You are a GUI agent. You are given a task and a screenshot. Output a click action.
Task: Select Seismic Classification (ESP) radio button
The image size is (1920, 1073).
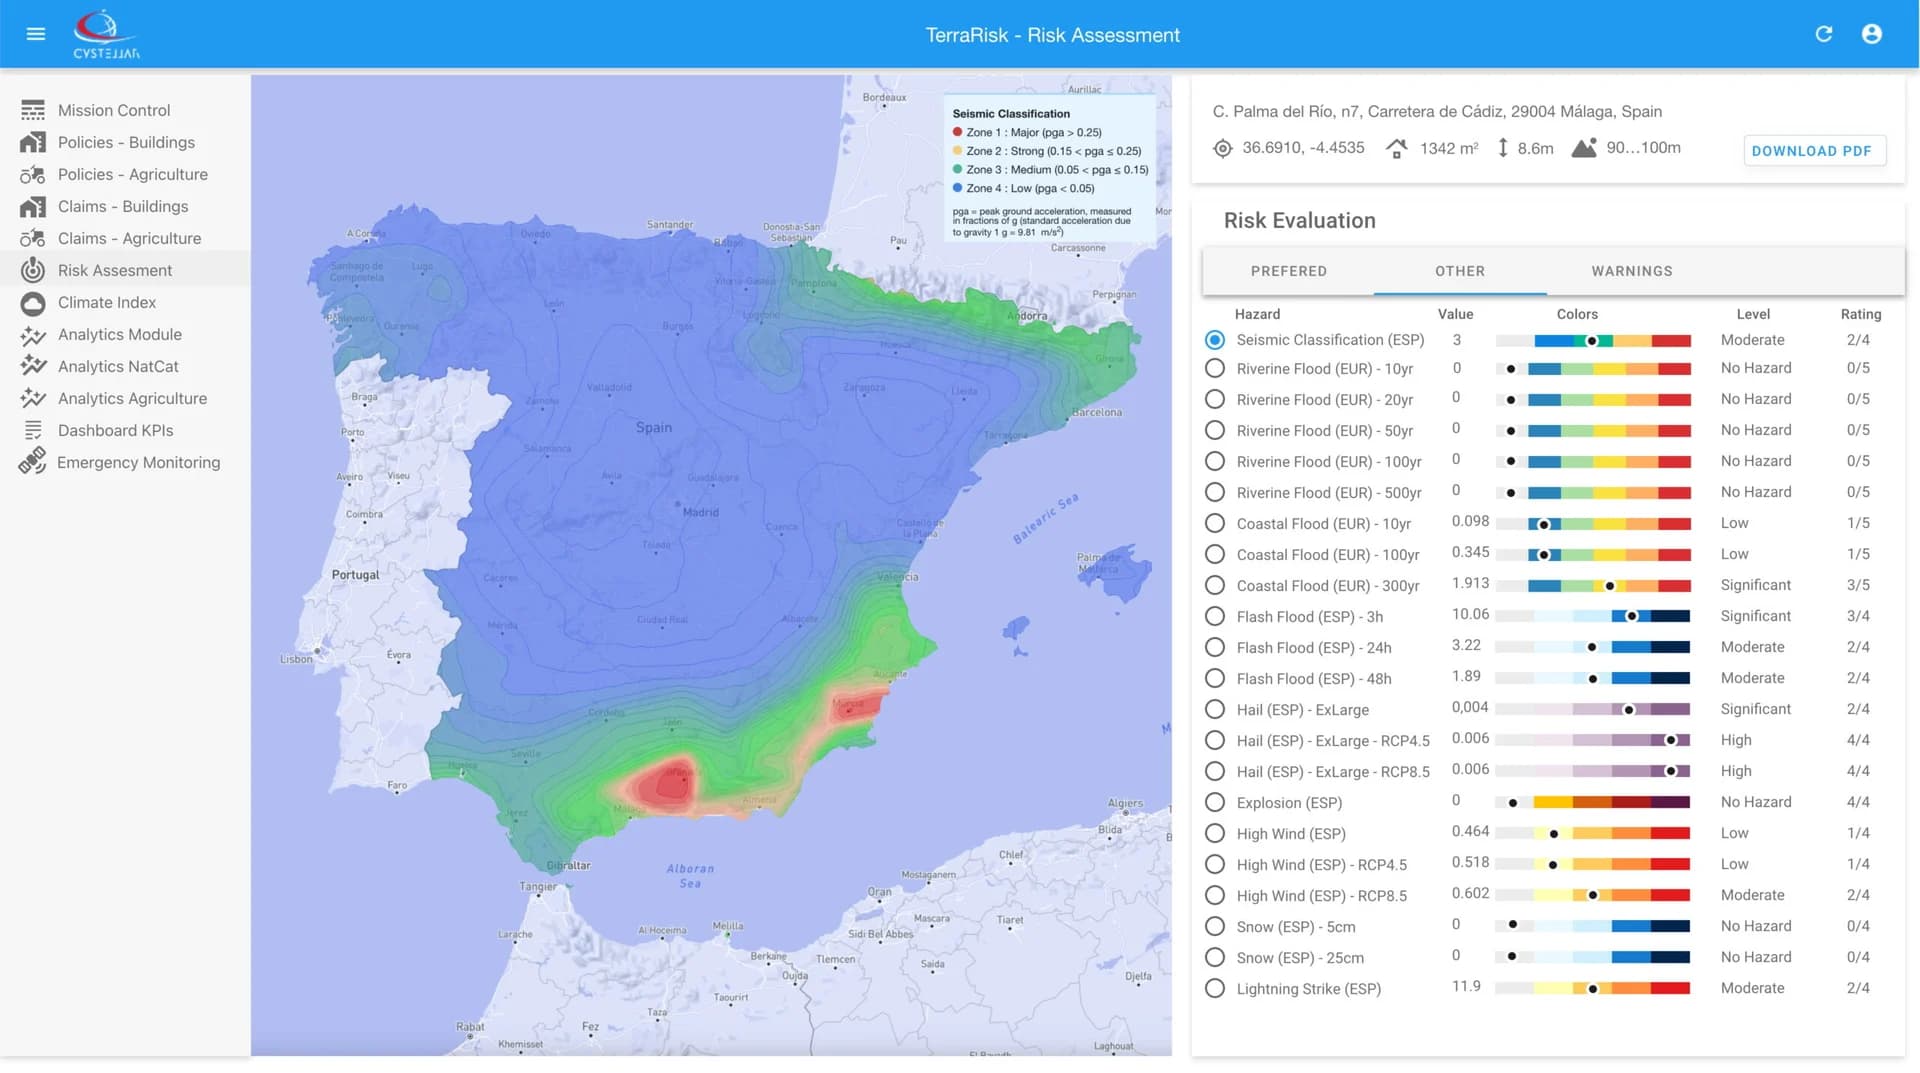point(1215,340)
